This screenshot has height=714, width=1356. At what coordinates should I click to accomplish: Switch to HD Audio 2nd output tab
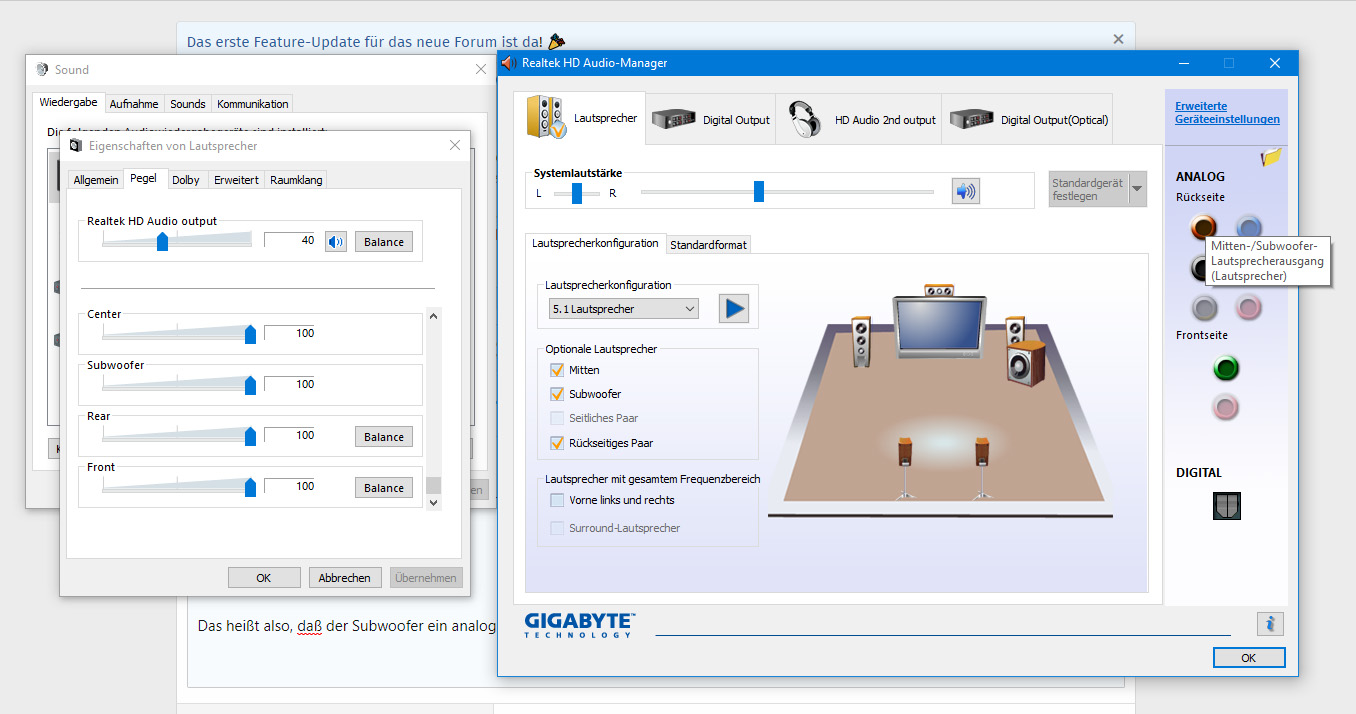(x=860, y=120)
